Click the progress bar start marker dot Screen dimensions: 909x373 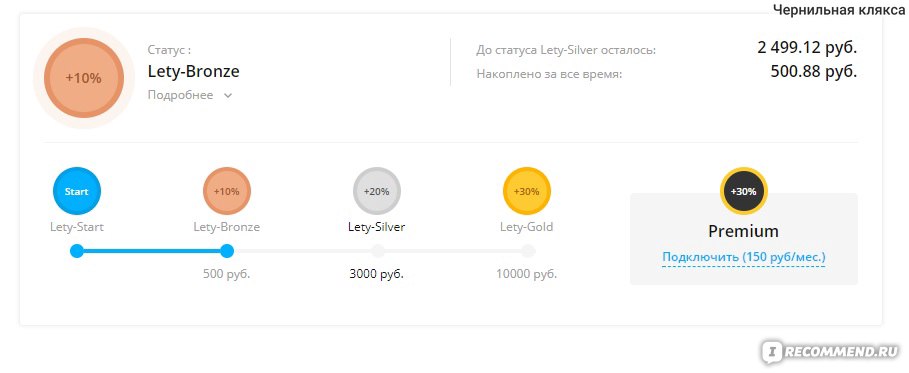(77, 251)
